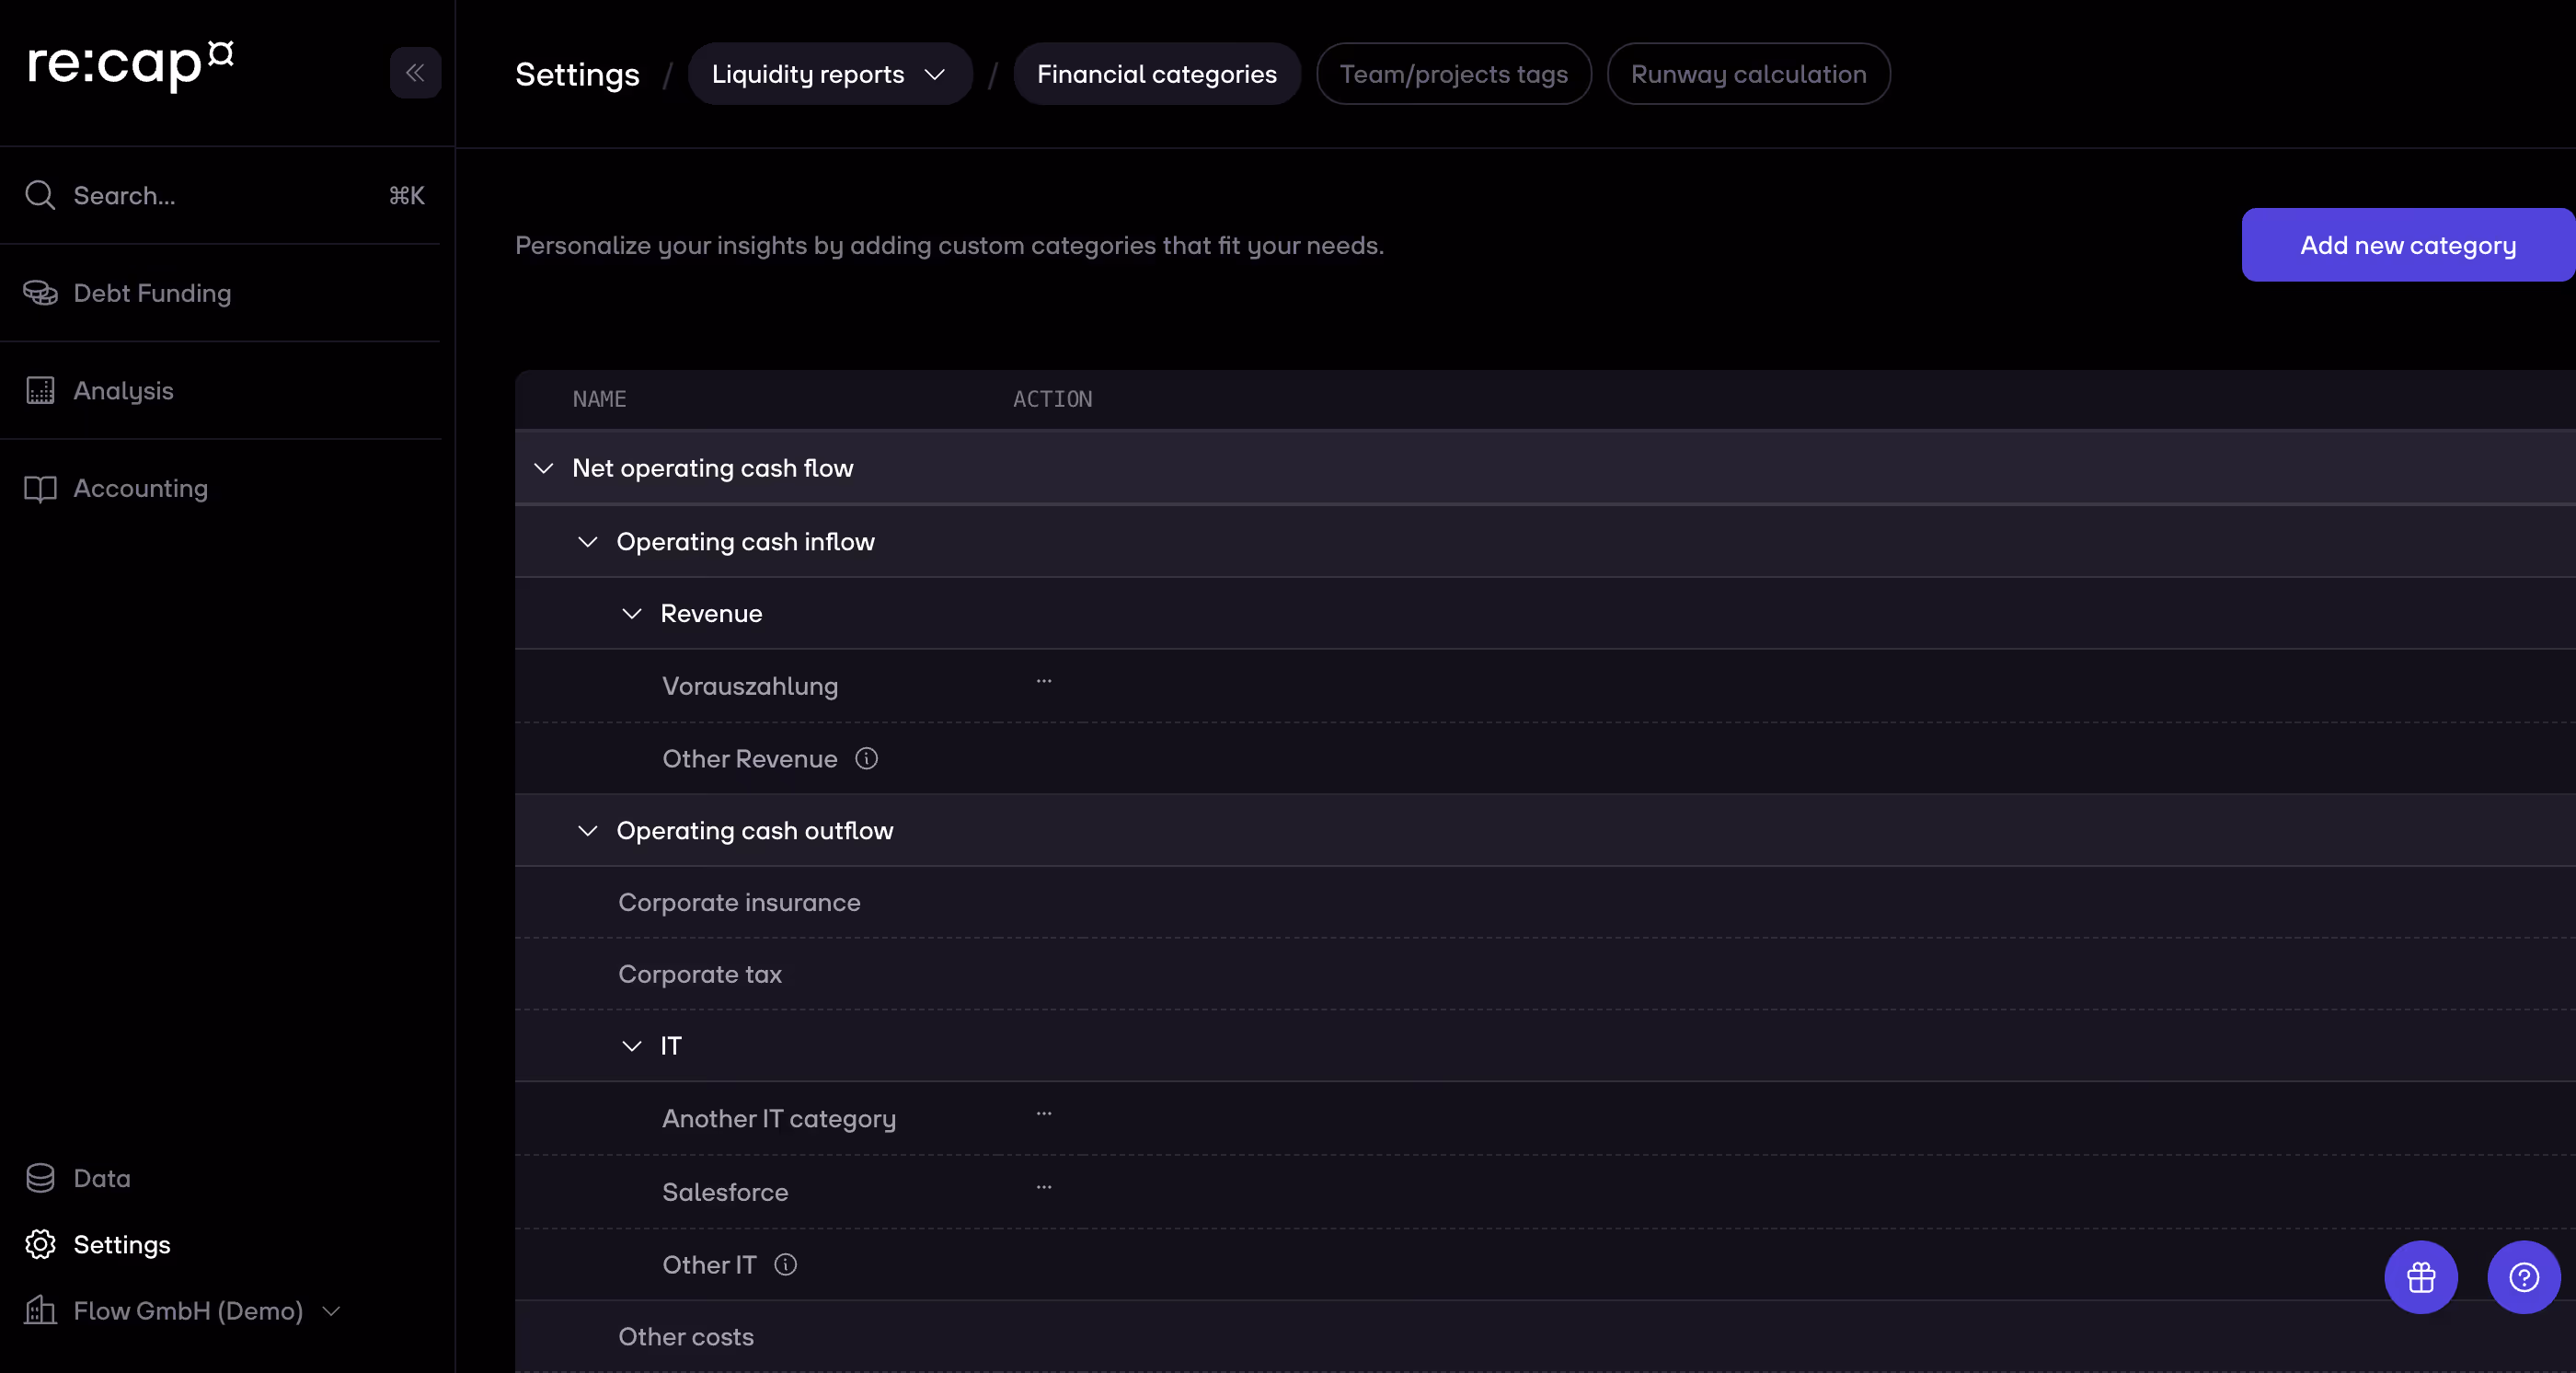Open the Accounting section
Viewport: 2576px width, 1373px height.
[139, 488]
